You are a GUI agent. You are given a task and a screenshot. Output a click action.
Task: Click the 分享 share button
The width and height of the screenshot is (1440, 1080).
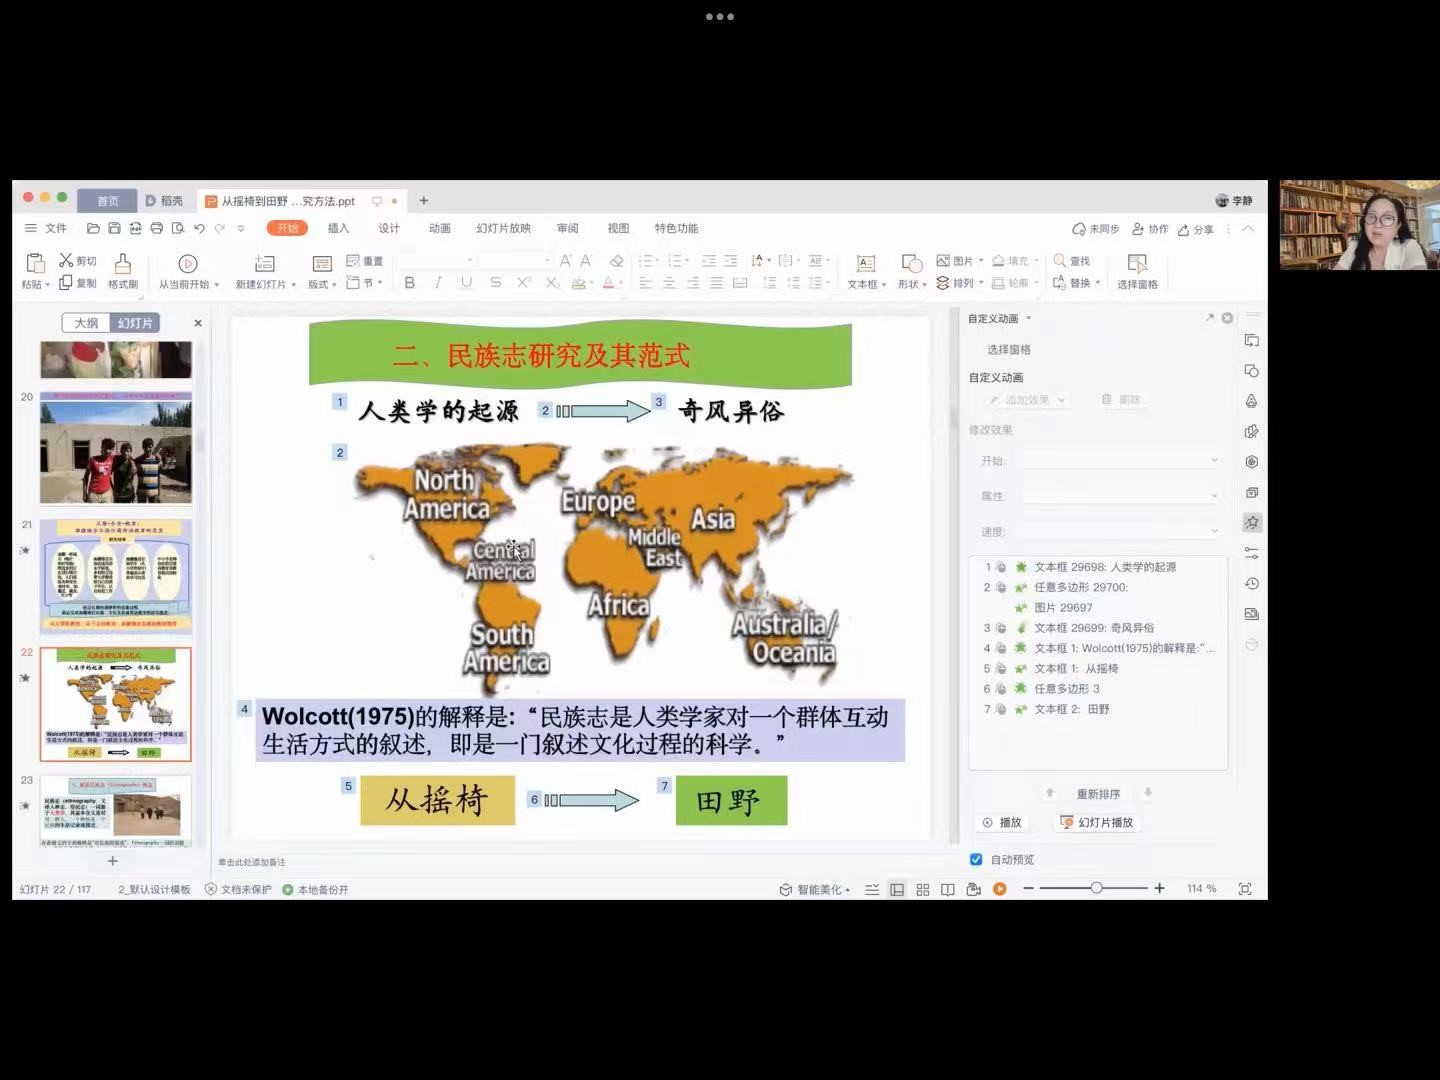pyautogui.click(x=1196, y=229)
